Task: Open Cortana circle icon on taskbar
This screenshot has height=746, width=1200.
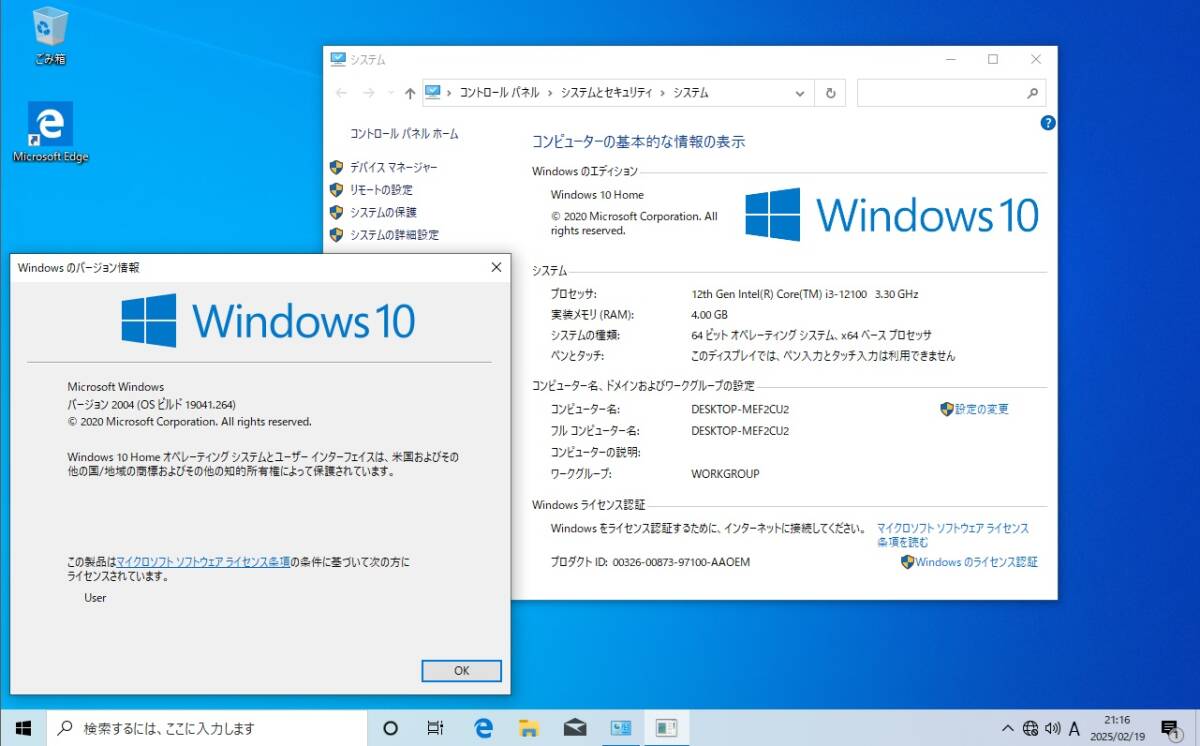Action: point(391,728)
